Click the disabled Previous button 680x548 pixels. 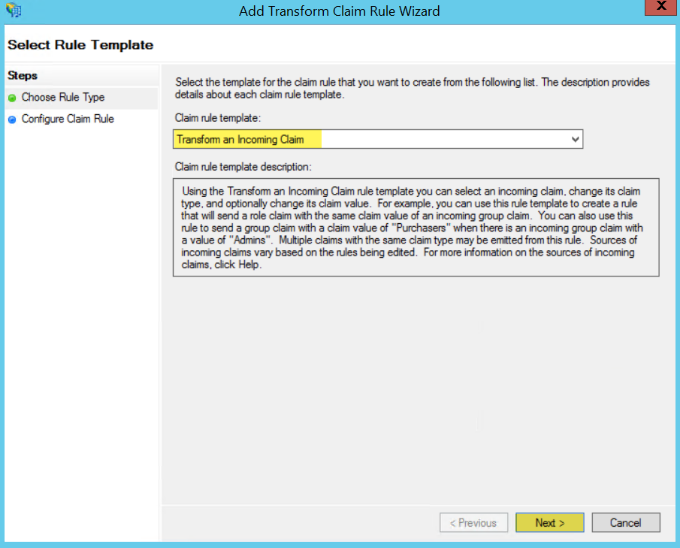tap(473, 522)
